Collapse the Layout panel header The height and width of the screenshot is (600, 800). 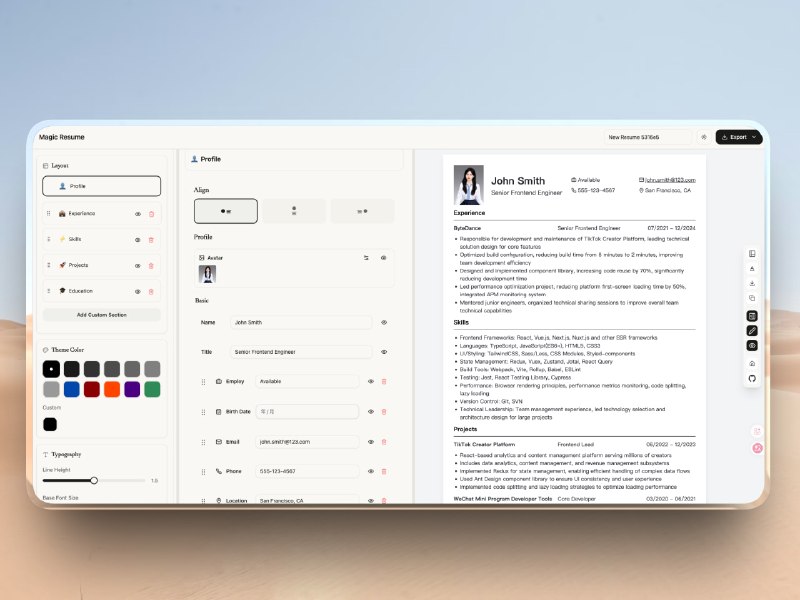coord(58,165)
